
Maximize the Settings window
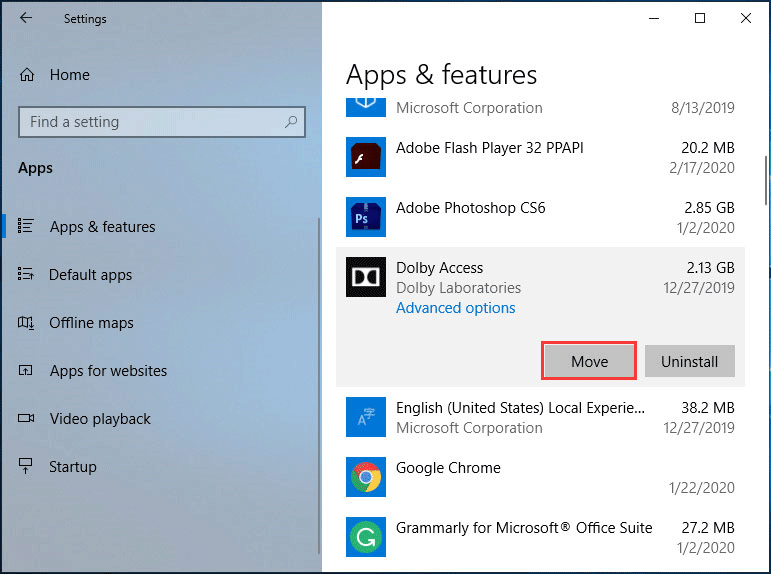(x=700, y=18)
